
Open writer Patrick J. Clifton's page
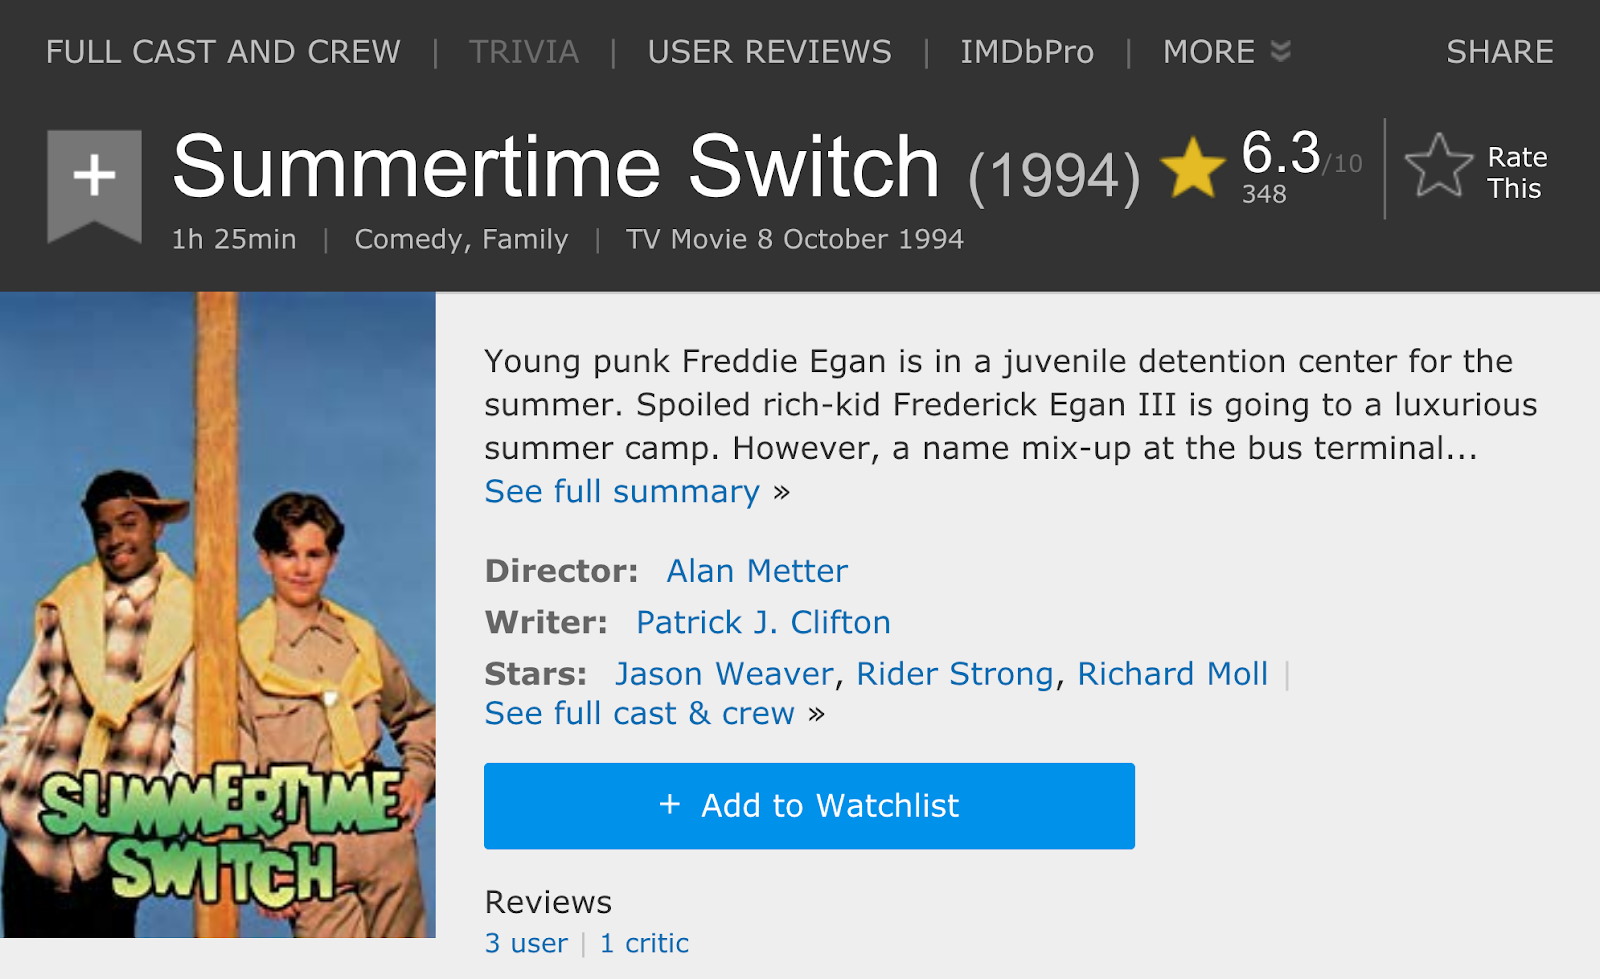click(x=763, y=623)
